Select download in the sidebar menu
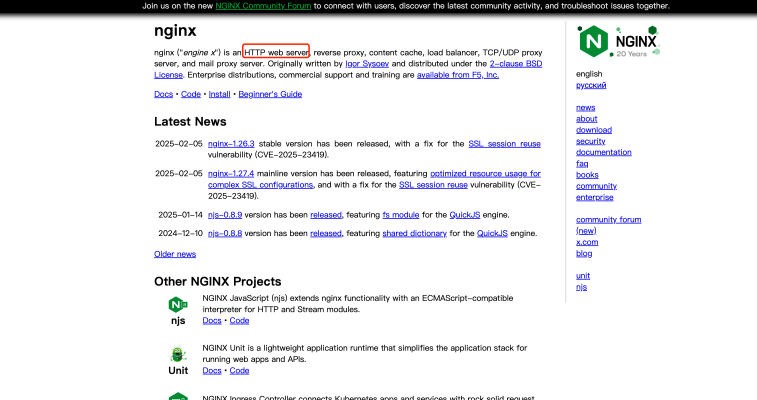757x400 pixels. tap(593, 130)
